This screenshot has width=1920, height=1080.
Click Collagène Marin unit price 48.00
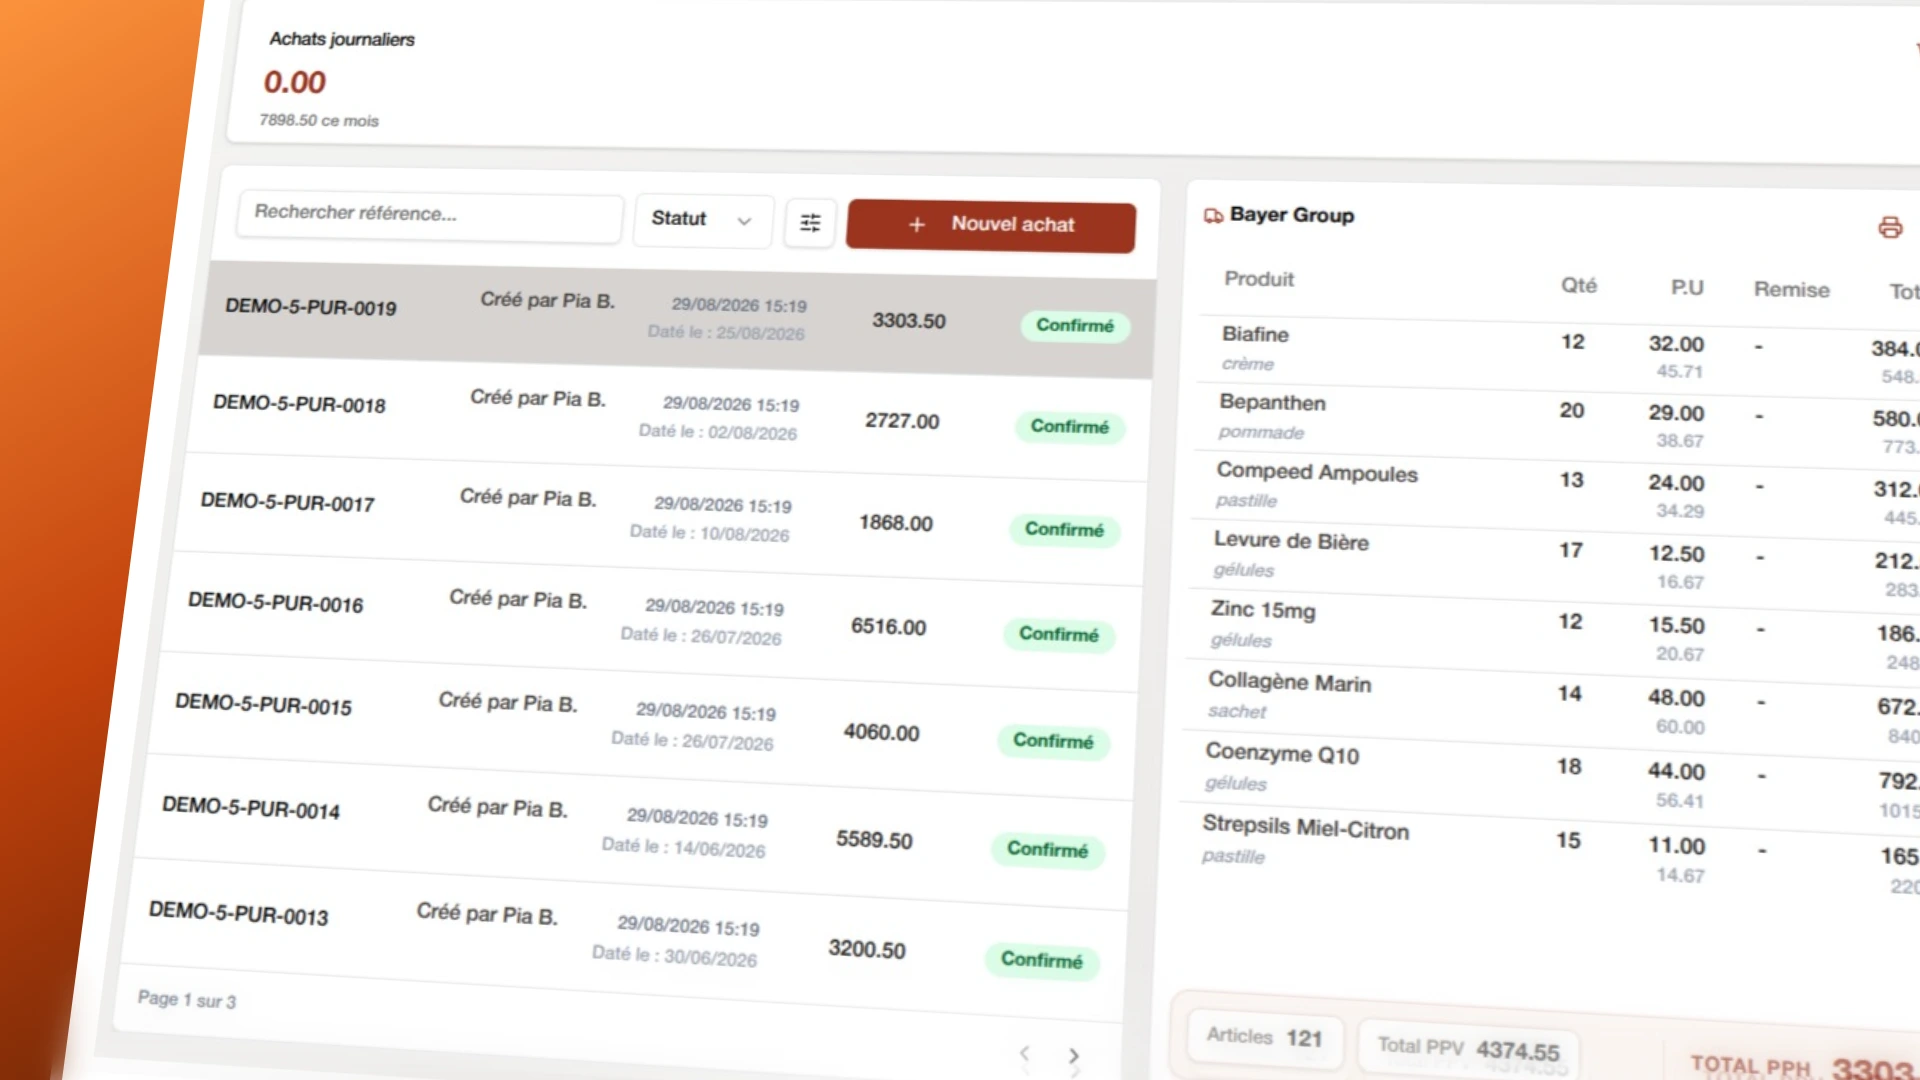[1676, 698]
